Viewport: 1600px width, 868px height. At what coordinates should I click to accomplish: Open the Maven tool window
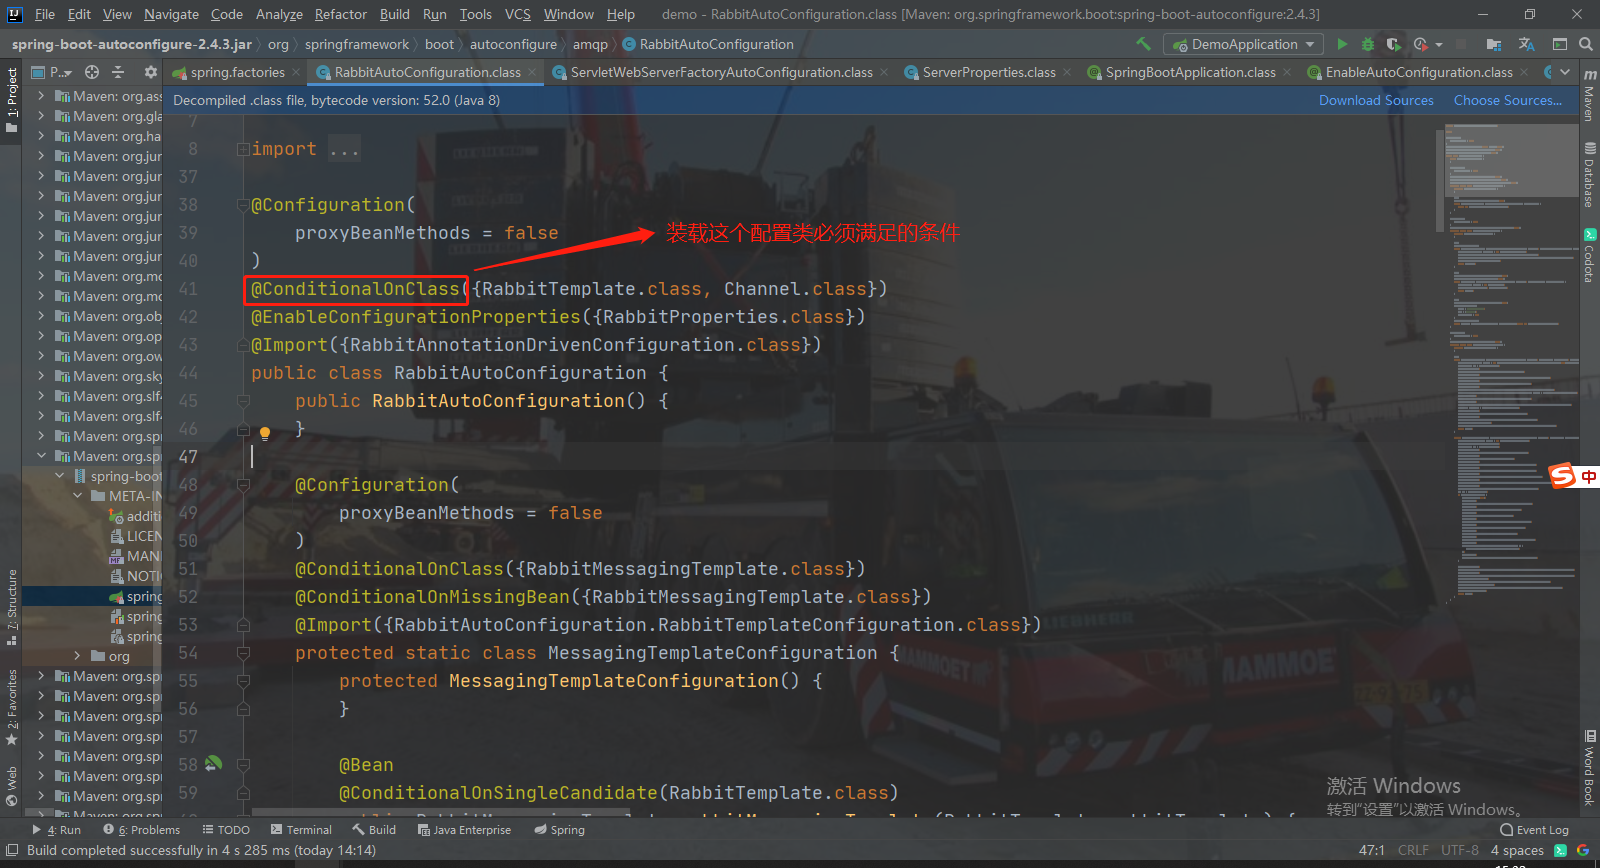point(1589,97)
